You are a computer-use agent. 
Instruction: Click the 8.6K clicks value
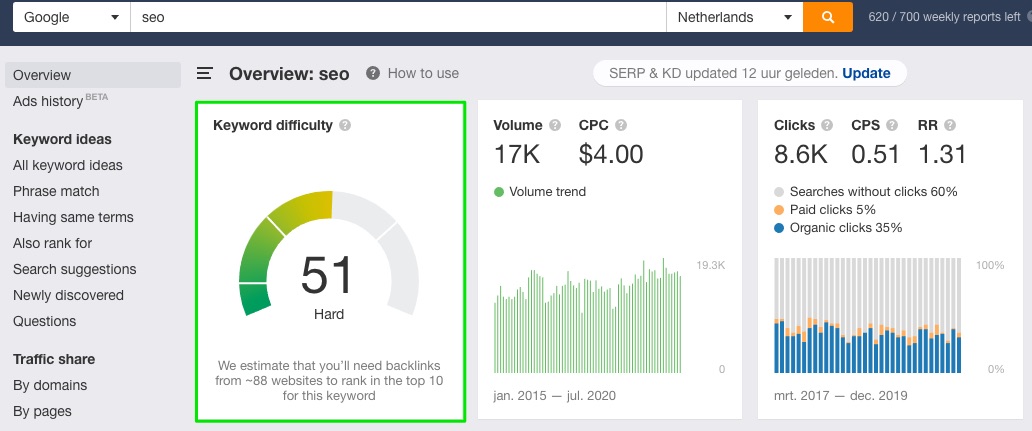(x=801, y=154)
